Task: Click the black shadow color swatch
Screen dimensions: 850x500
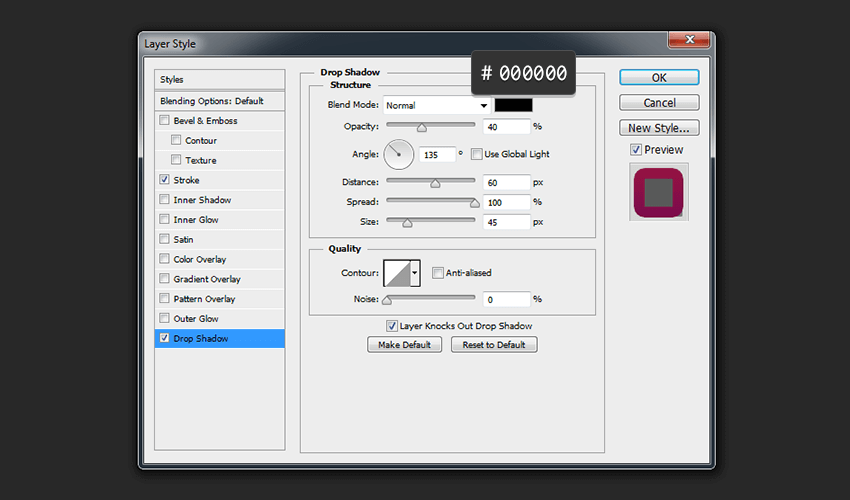Action: 513,105
